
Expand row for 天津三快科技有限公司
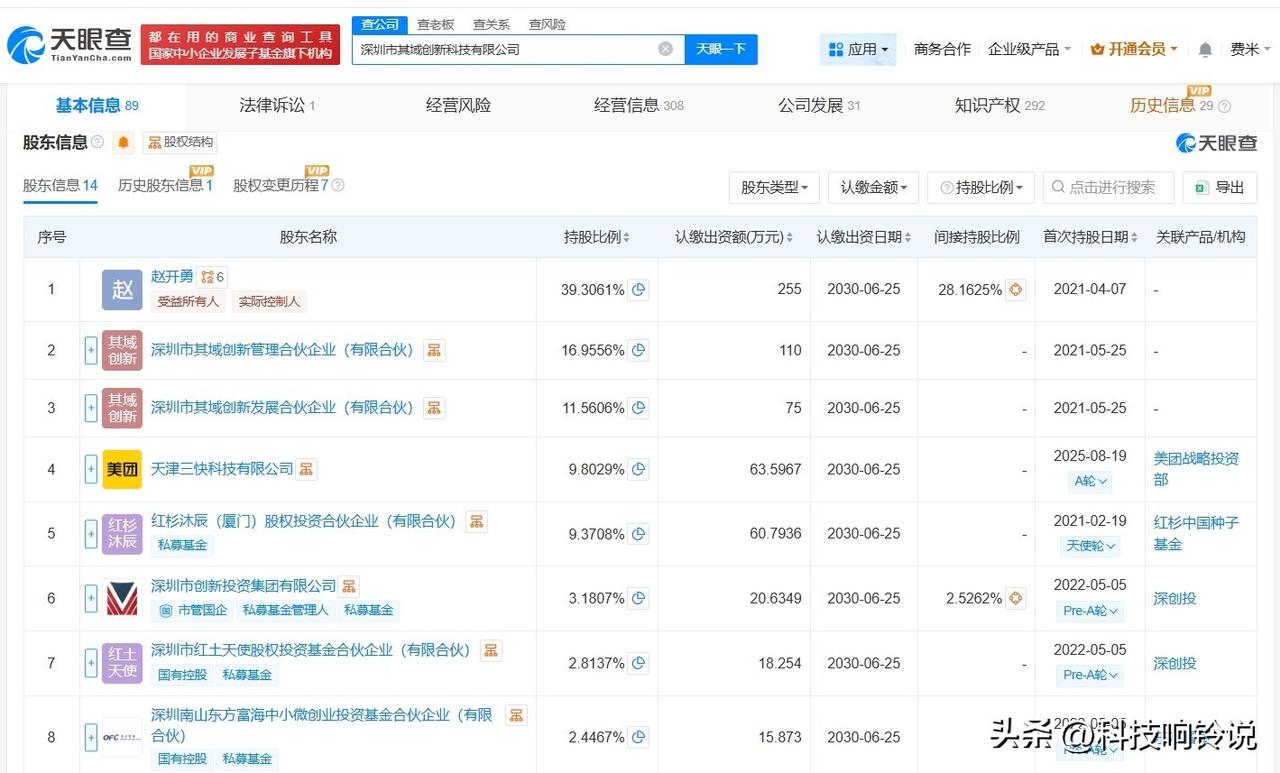point(91,469)
